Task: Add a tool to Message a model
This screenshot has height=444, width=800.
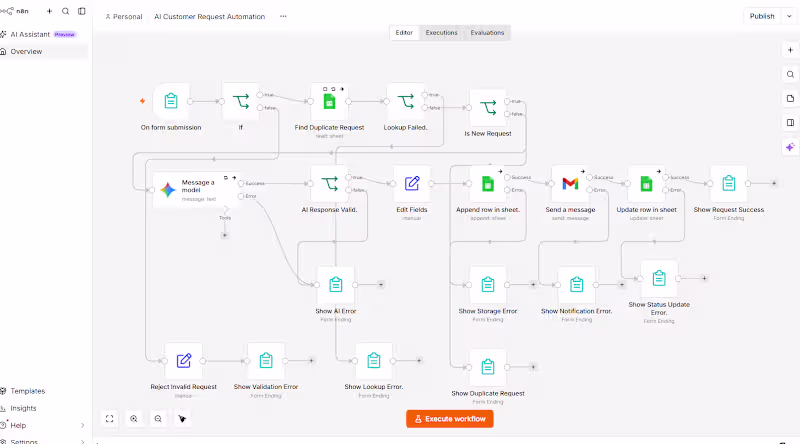Action: coord(224,235)
